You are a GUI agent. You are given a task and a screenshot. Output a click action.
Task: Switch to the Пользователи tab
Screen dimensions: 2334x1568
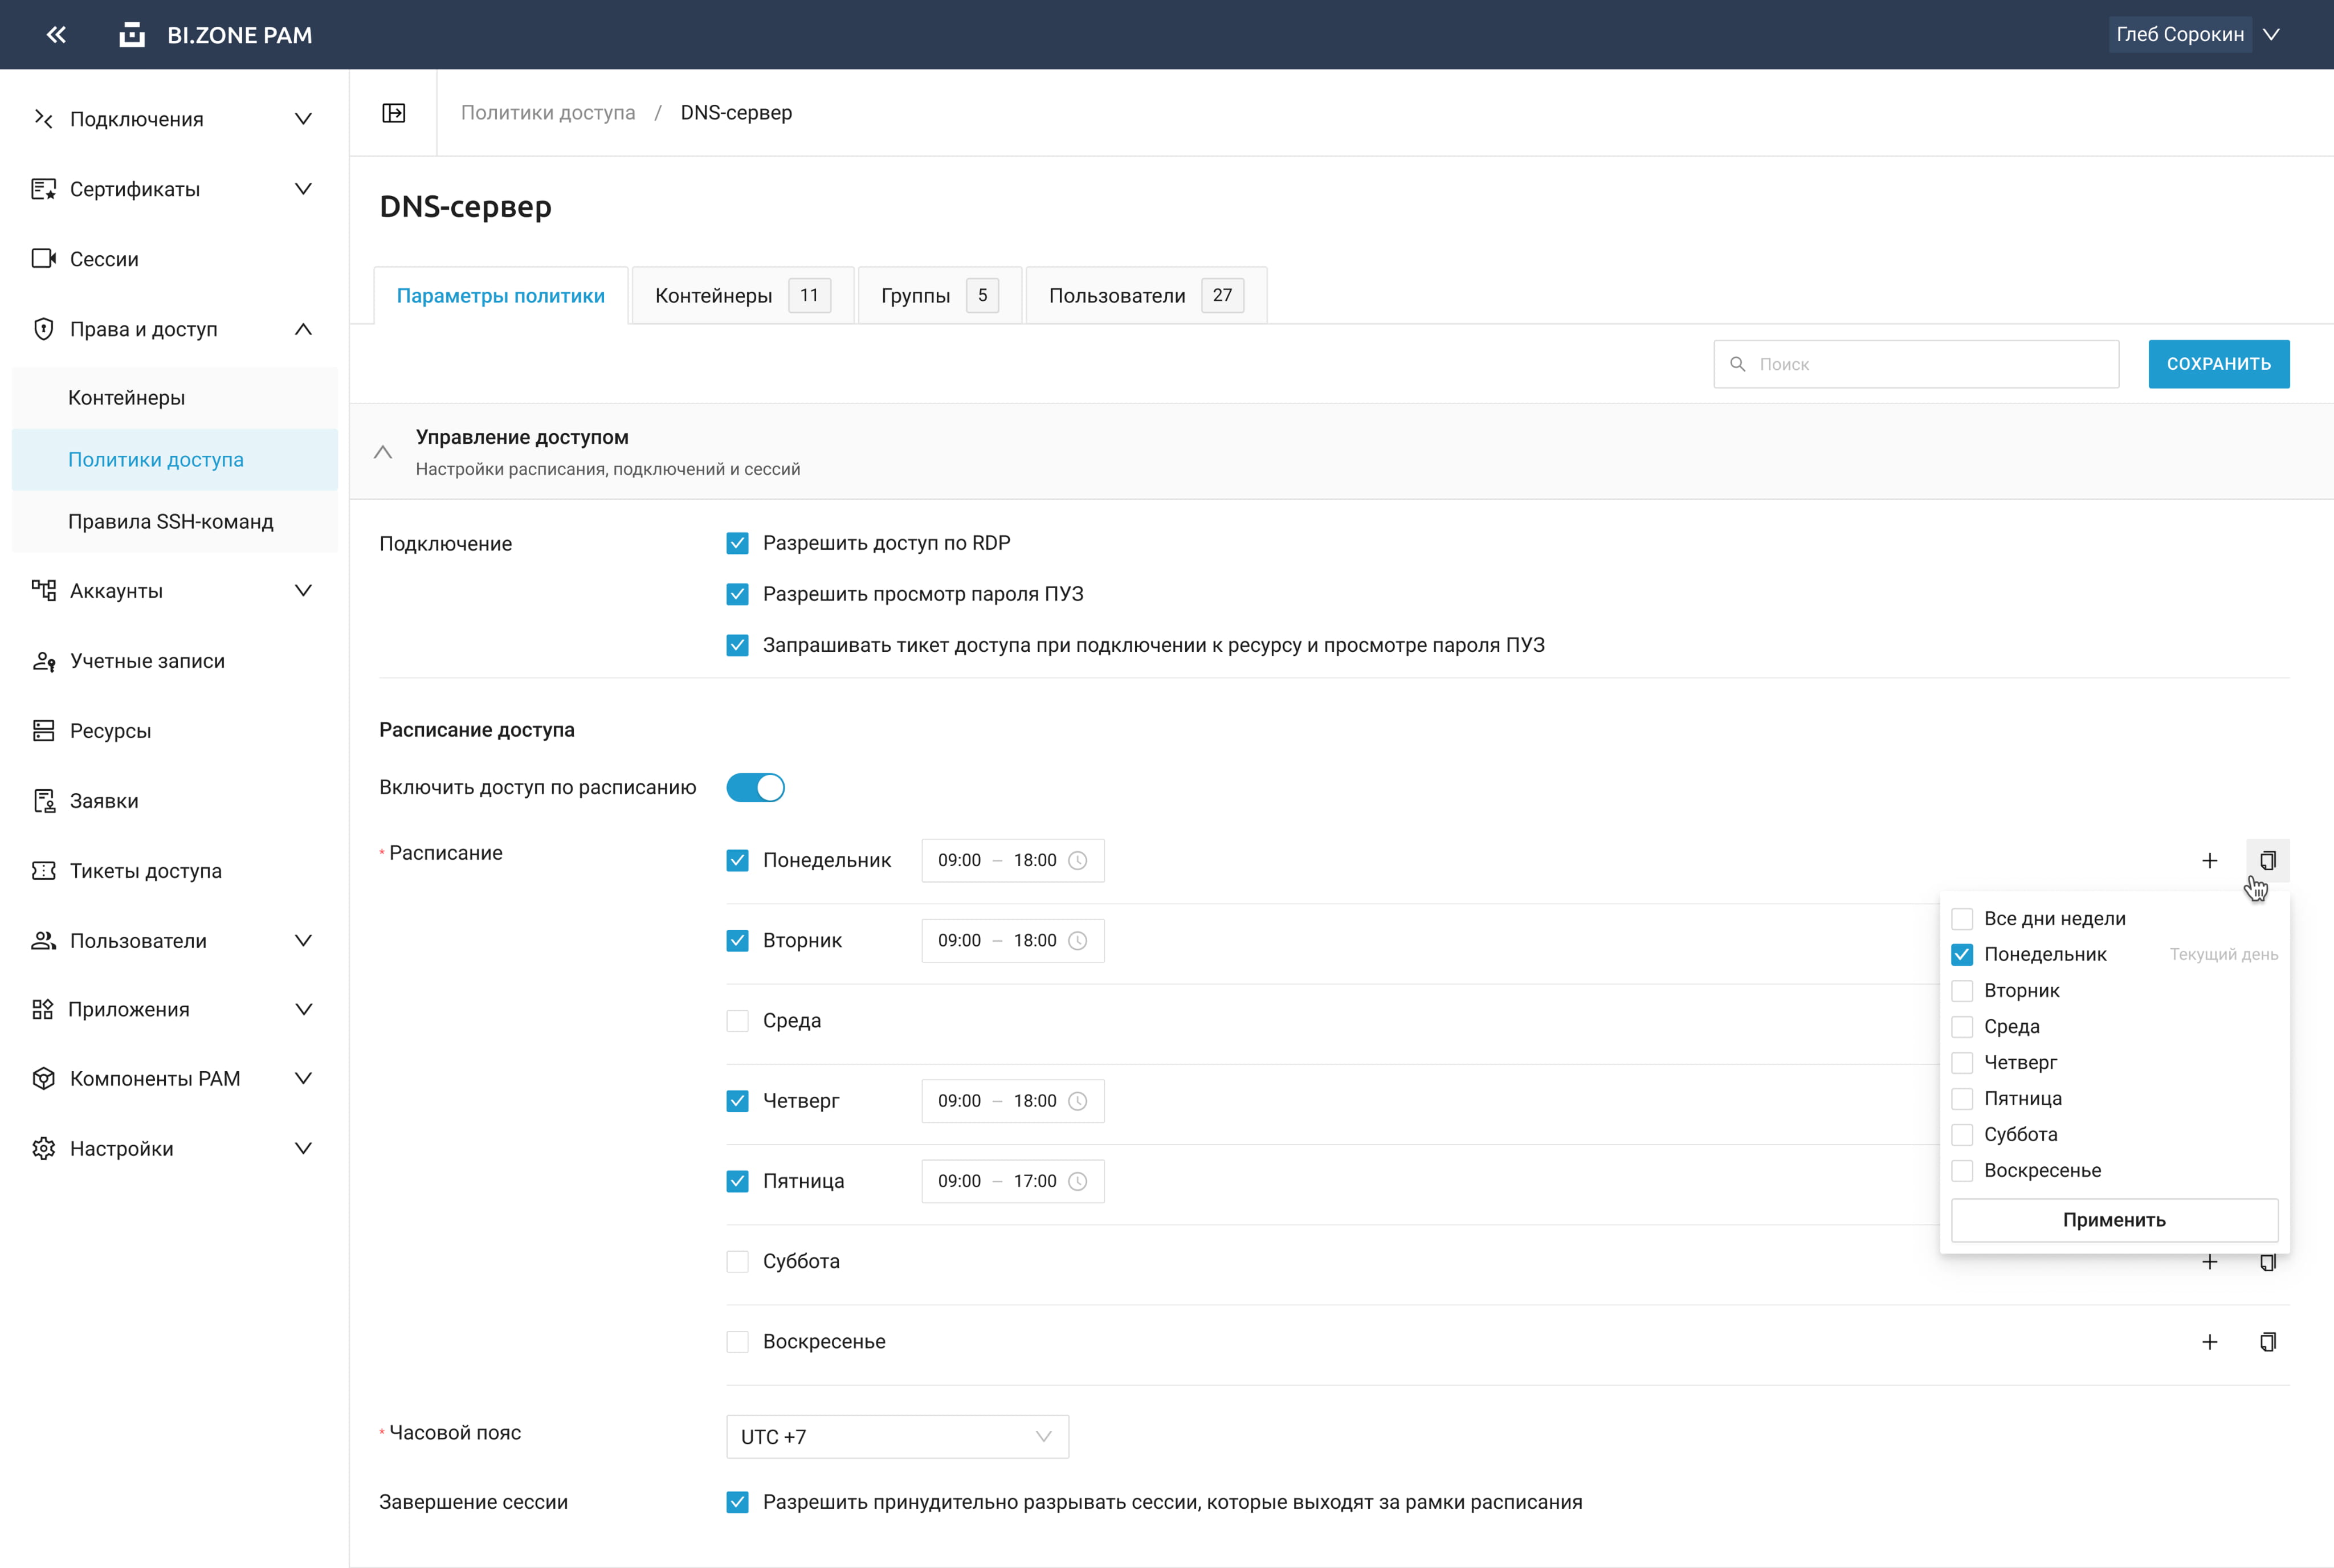click(x=1145, y=296)
